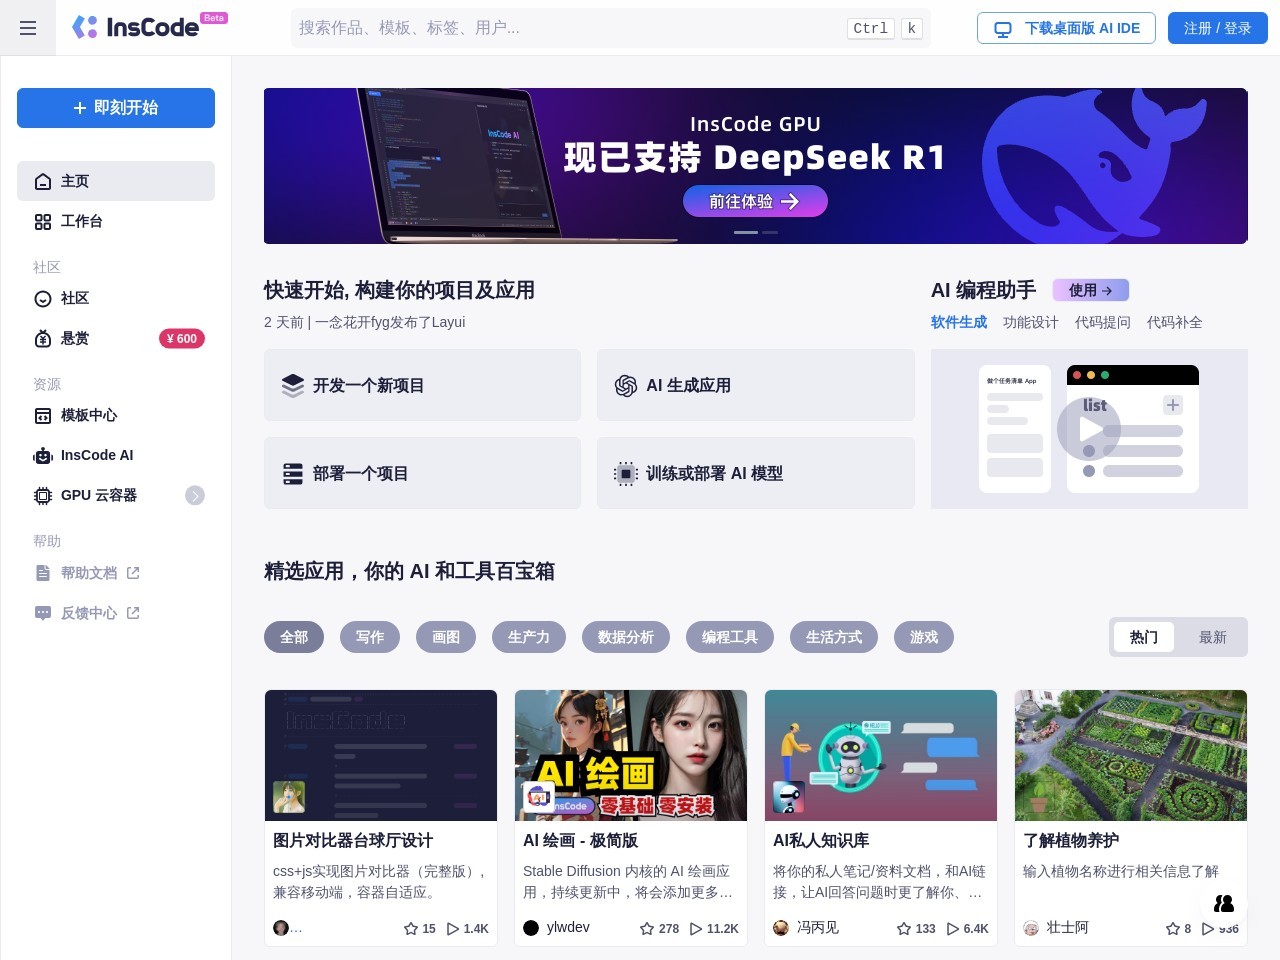Click the chip icon on 训练或部署 AI 模型
Screen dimensions: 1280x960
tap(626, 473)
